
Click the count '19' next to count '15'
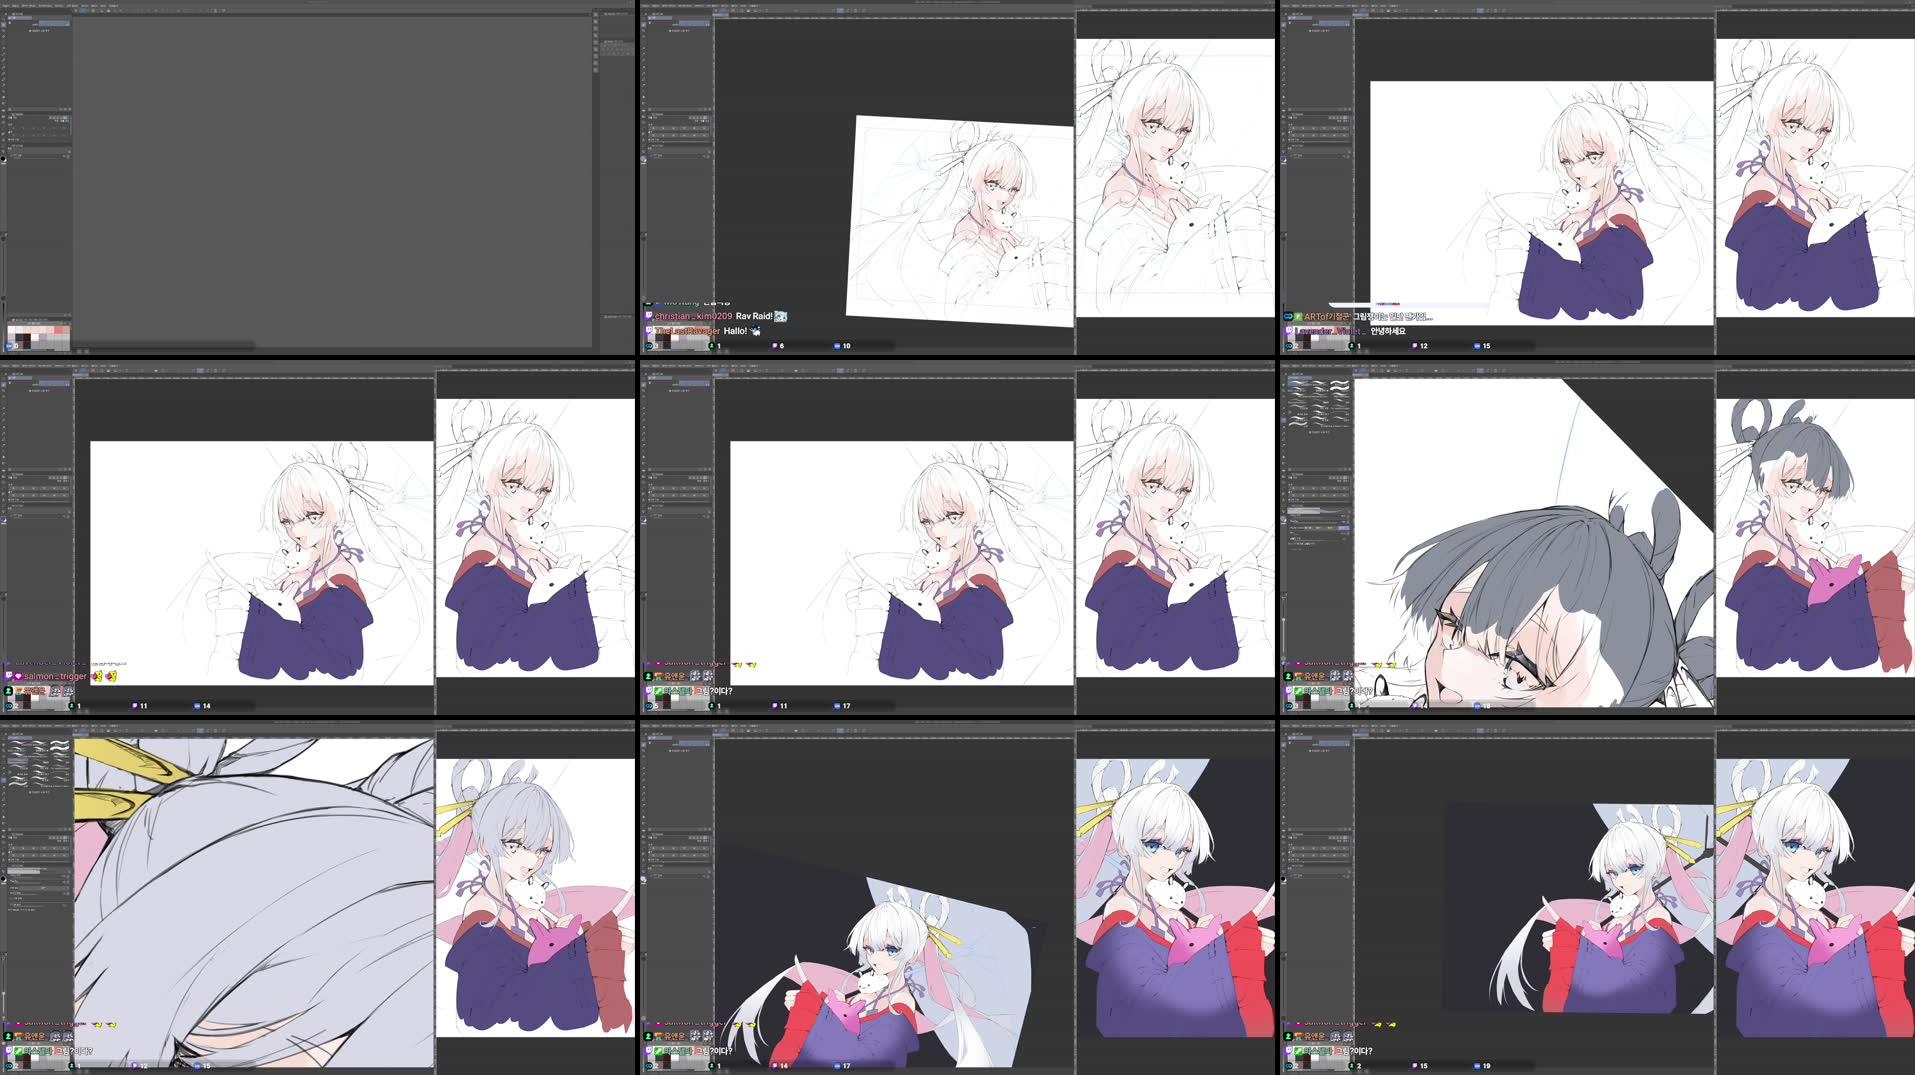[1486, 1066]
